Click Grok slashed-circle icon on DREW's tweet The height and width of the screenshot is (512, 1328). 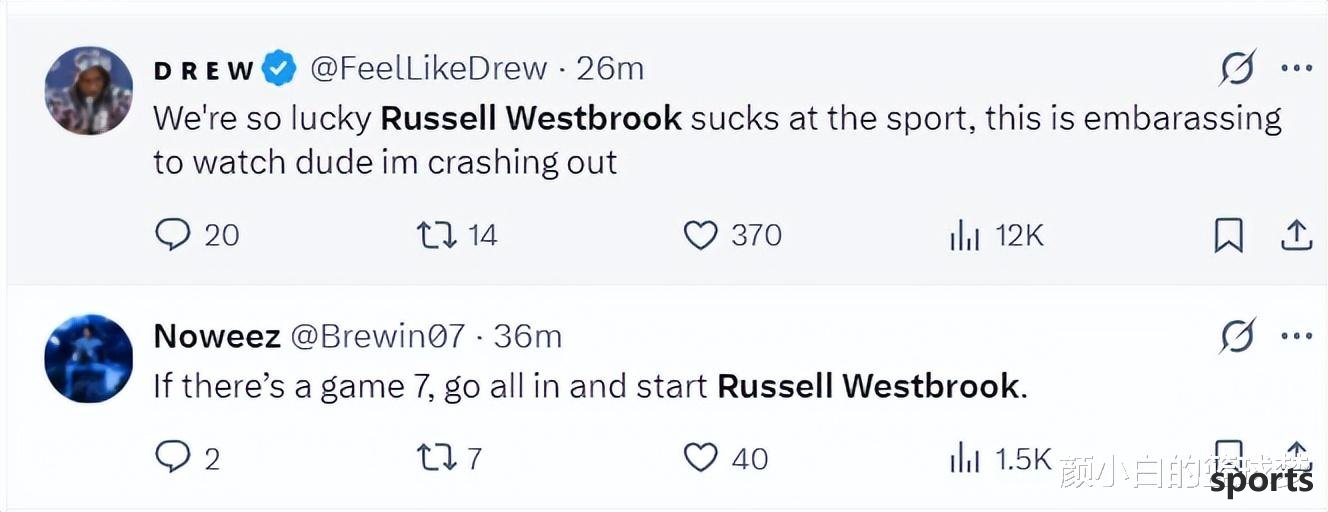tap(1237, 68)
